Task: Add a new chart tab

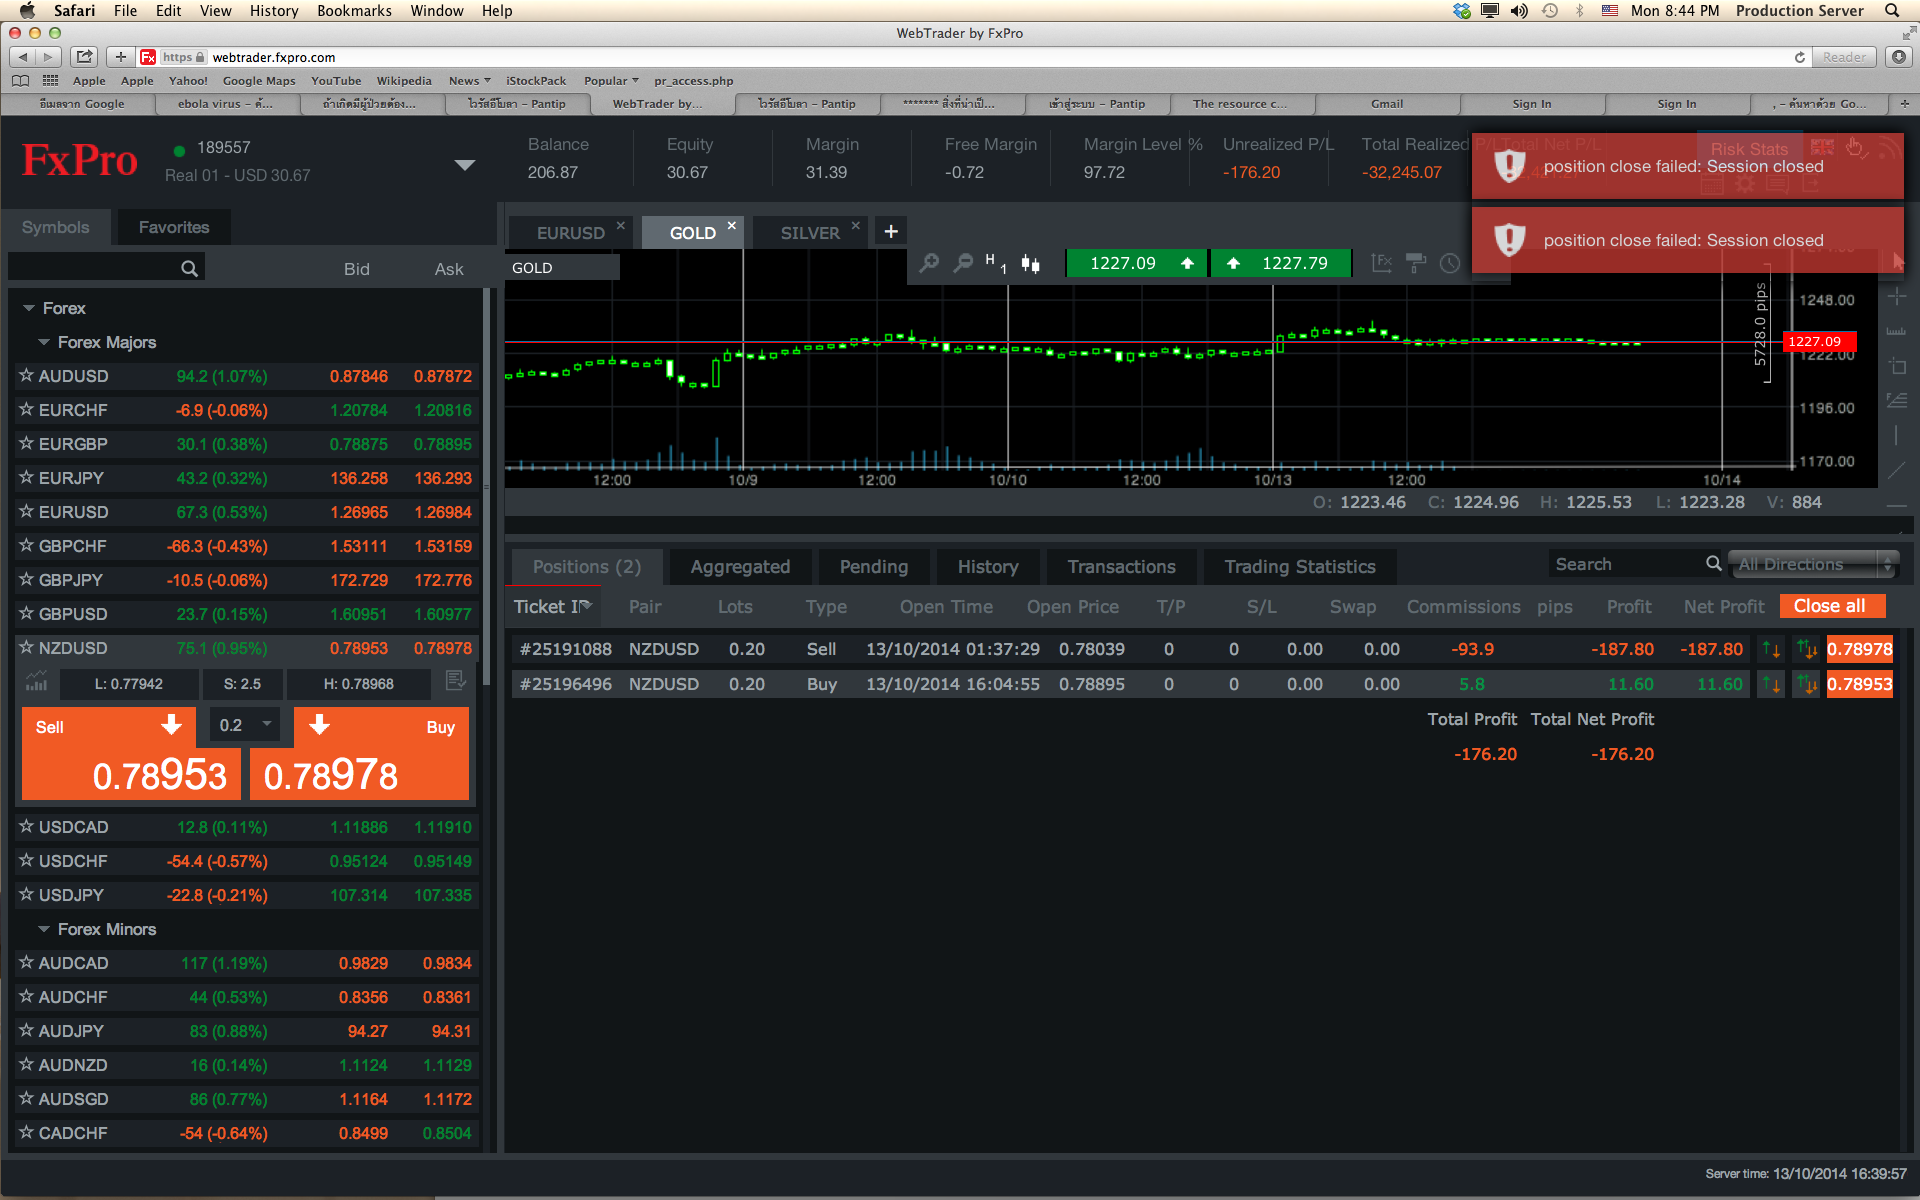Action: (x=891, y=232)
